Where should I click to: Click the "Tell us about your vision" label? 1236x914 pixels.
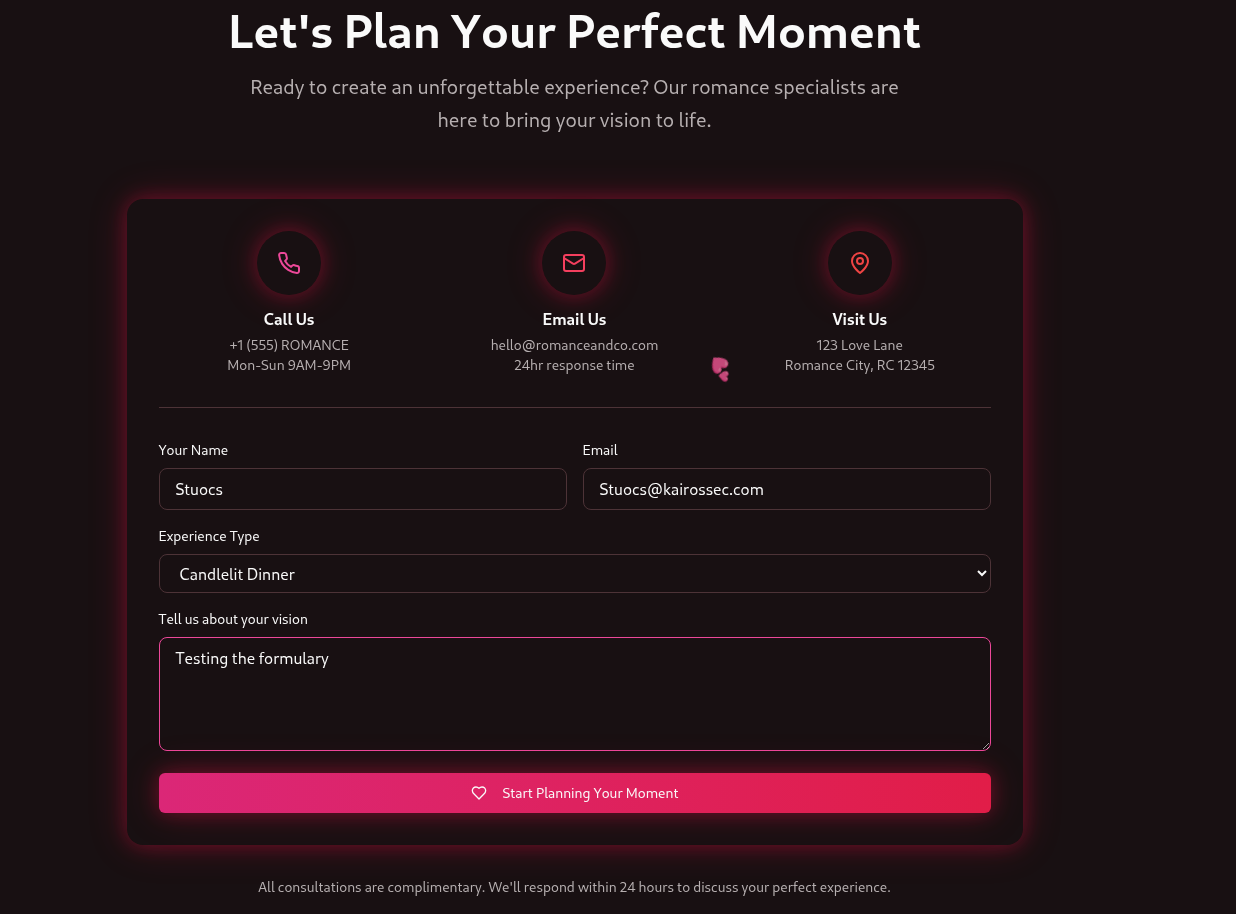[x=233, y=619]
